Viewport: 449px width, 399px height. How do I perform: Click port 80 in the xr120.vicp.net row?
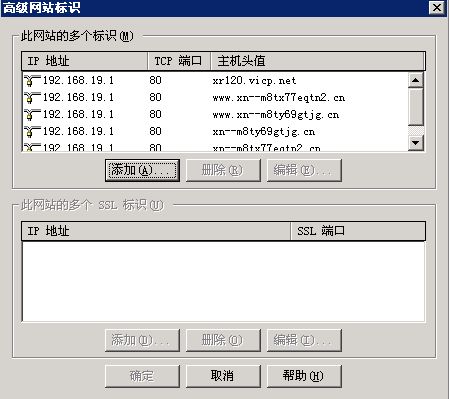point(155,80)
